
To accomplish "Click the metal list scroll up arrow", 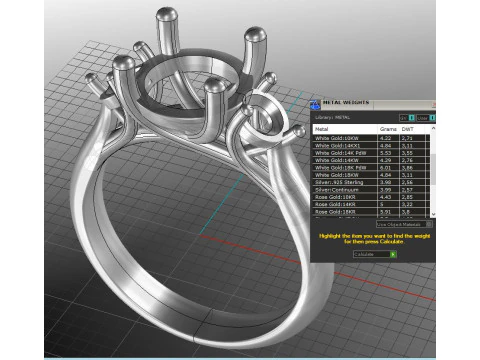I will click(433, 128).
